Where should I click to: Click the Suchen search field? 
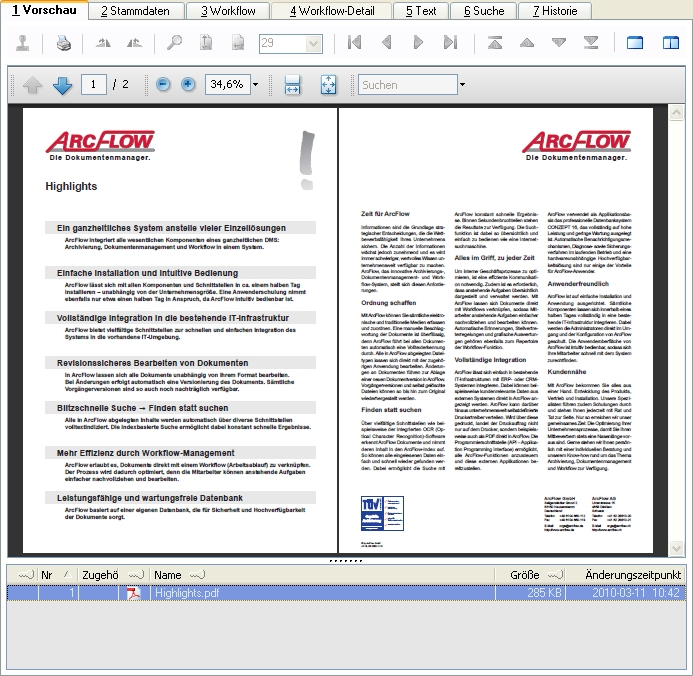tap(407, 84)
